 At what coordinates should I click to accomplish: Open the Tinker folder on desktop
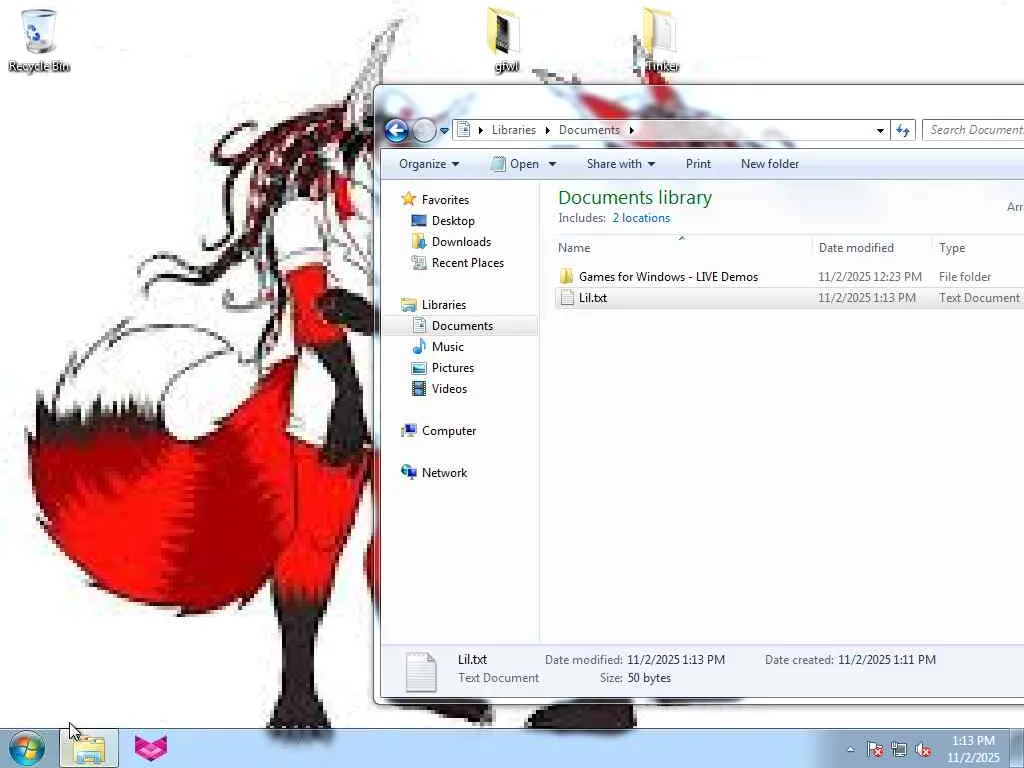tap(660, 40)
